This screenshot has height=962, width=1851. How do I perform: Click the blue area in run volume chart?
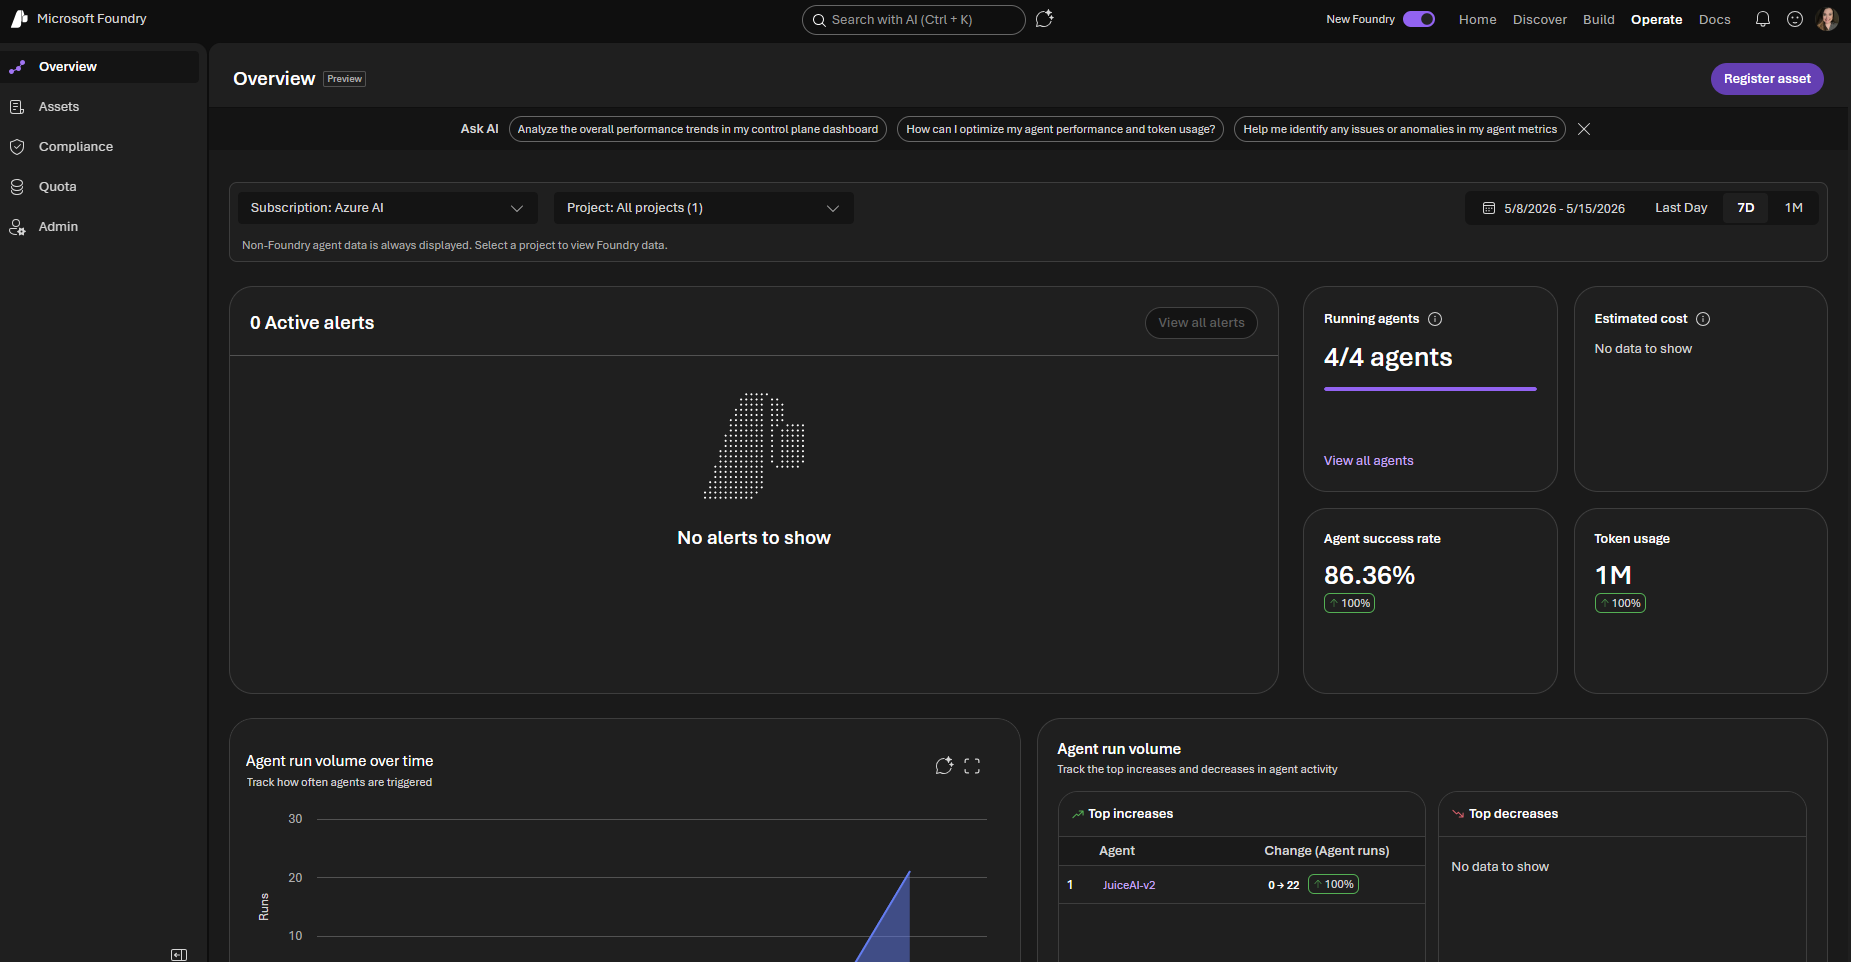(894, 931)
